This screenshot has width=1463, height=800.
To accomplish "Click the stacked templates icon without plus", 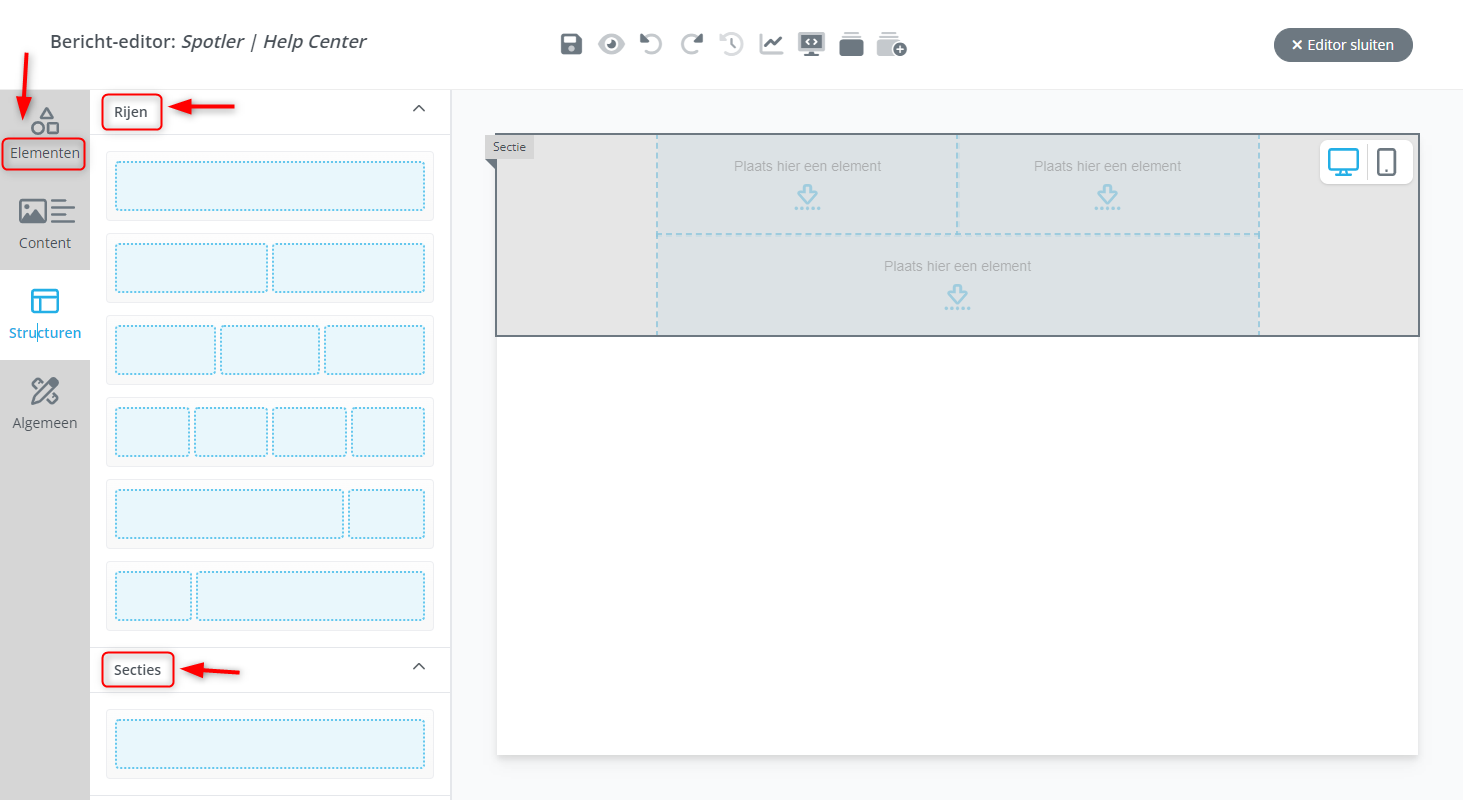I will (x=851, y=45).
